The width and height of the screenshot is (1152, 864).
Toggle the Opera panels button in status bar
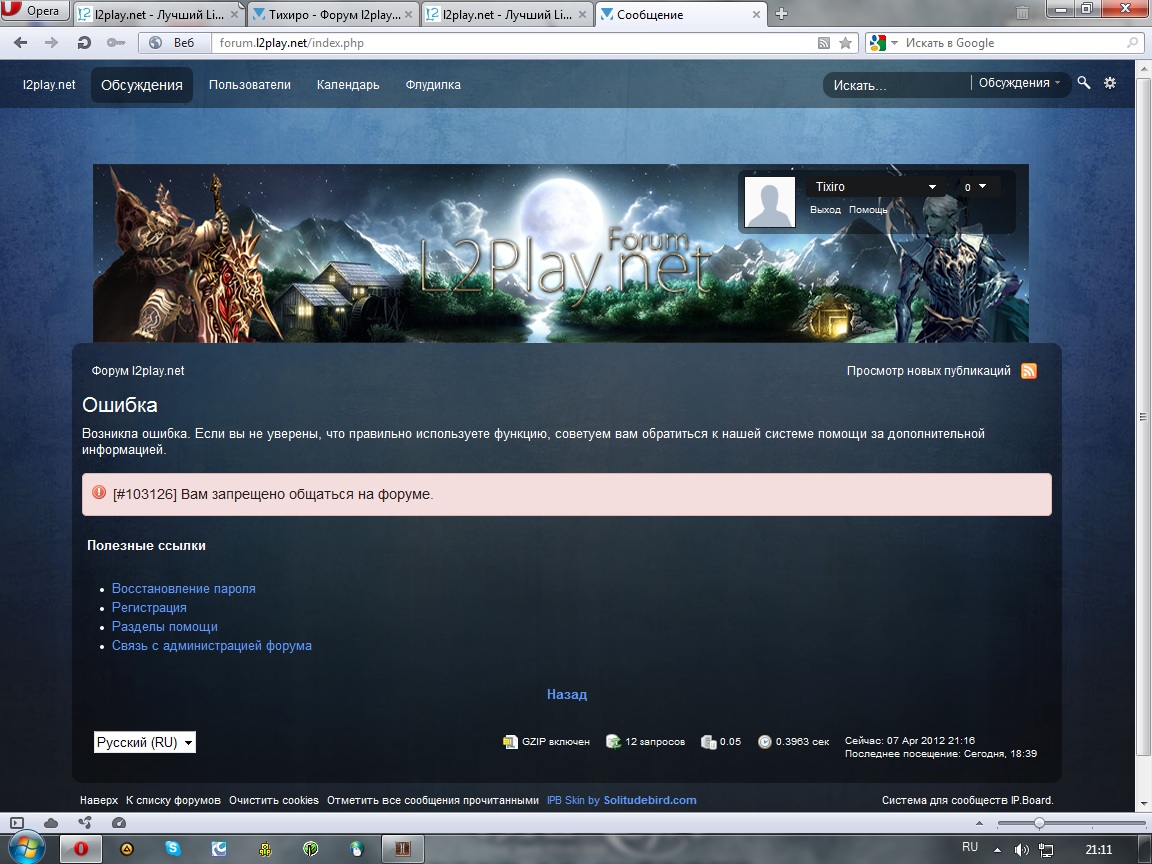pos(17,823)
